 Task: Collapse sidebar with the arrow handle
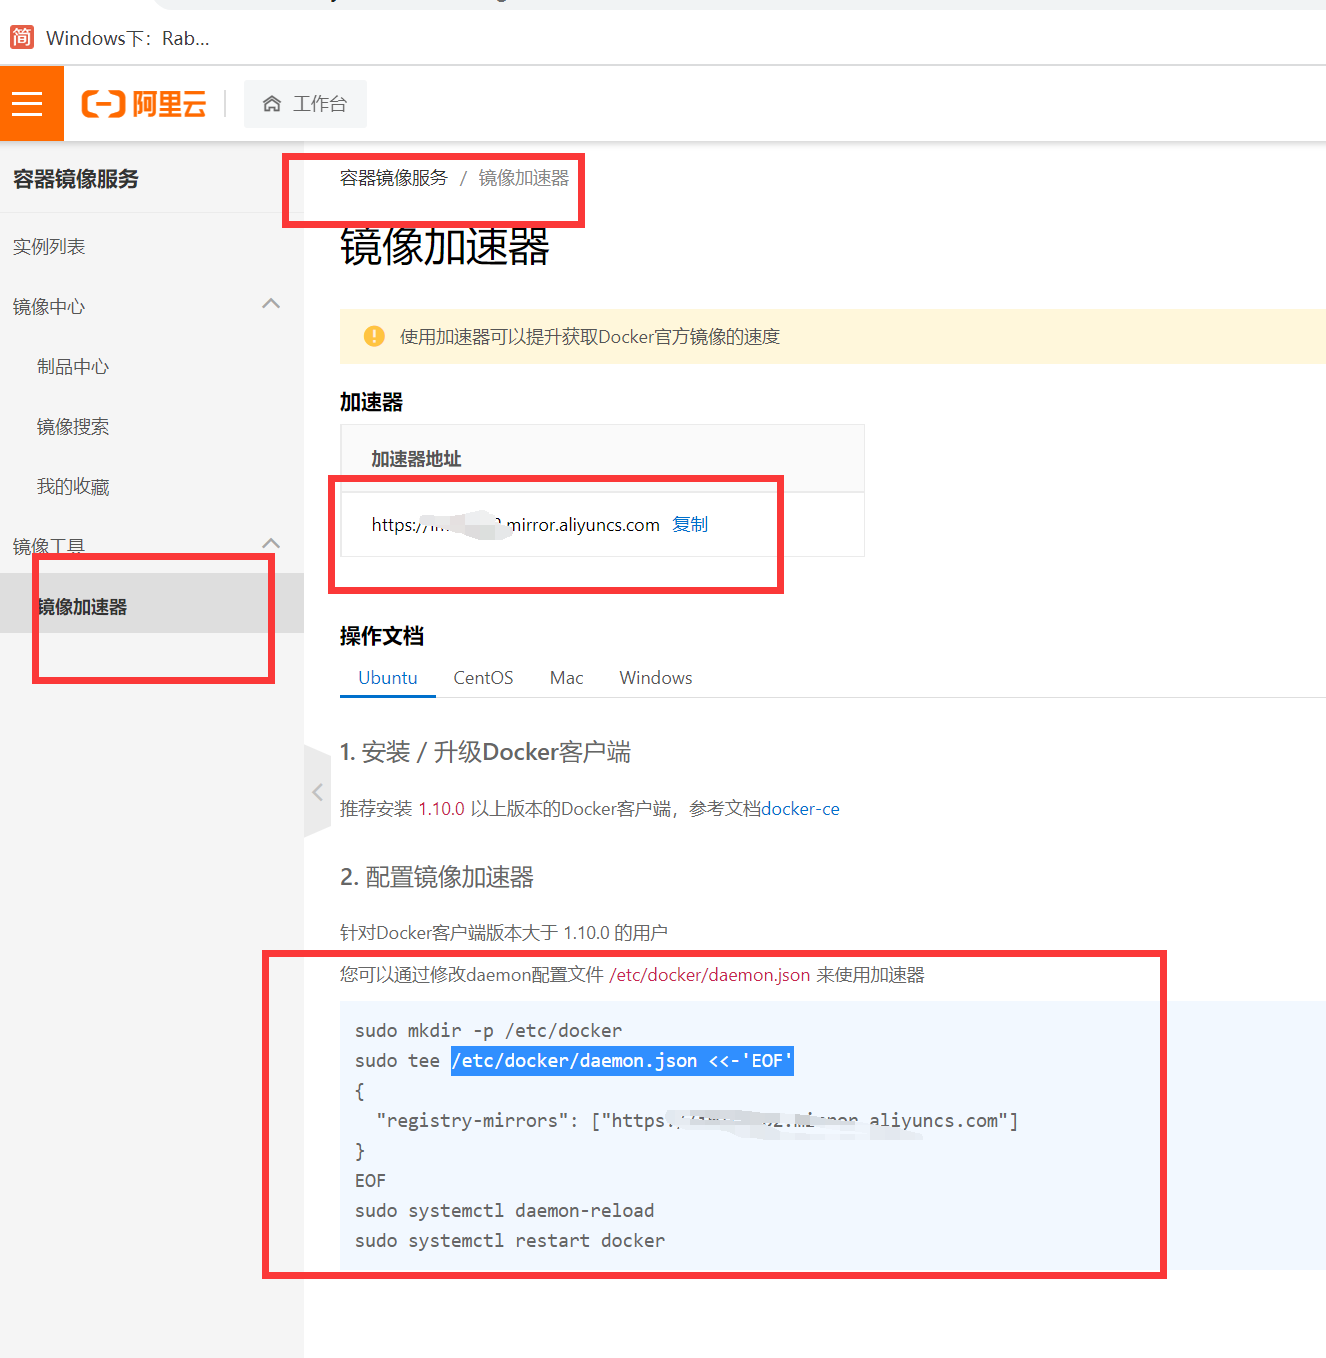point(317,792)
